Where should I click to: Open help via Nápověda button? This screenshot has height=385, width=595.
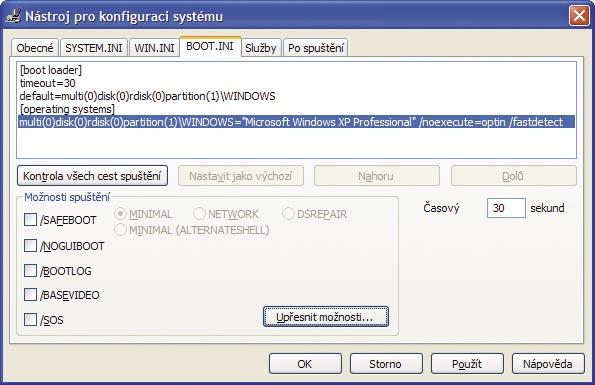[x=548, y=364]
